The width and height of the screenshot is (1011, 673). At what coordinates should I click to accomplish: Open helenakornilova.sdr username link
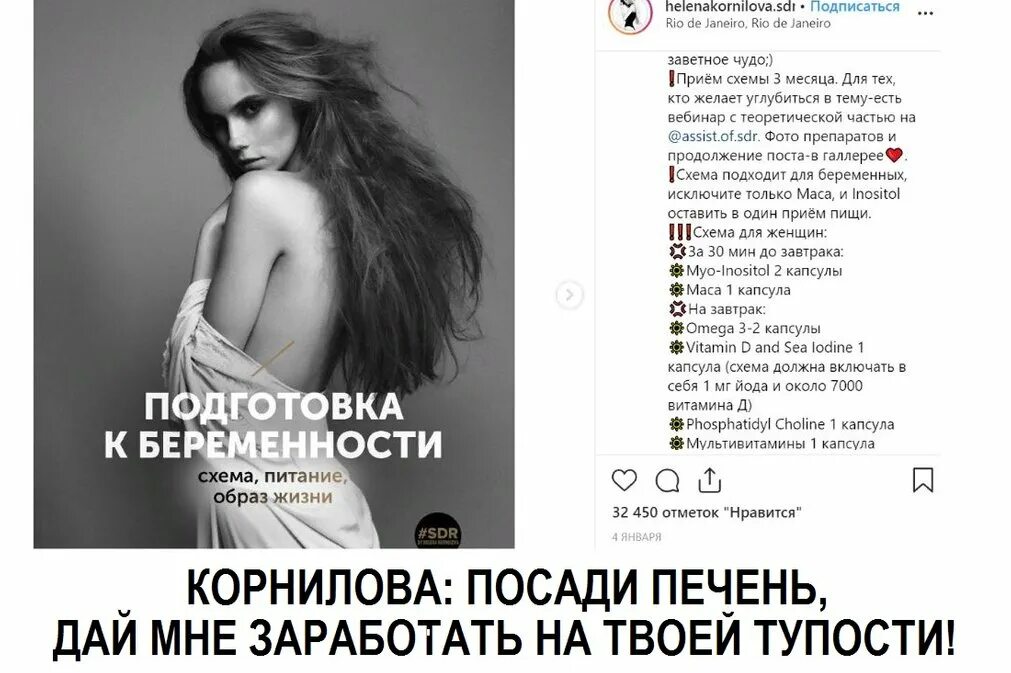pyautogui.click(x=730, y=6)
